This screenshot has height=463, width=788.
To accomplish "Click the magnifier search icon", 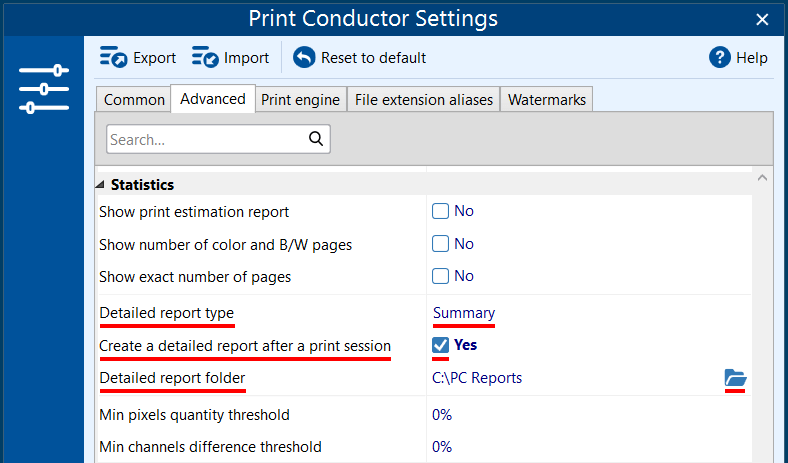I will click(316, 138).
